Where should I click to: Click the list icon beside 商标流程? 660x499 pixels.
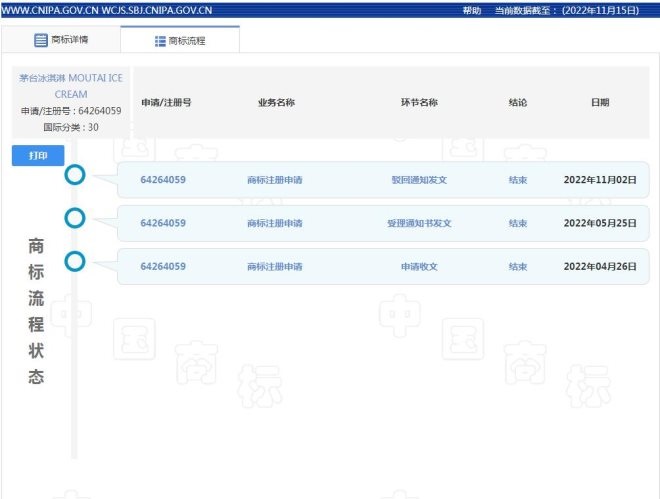[x=160, y=41]
